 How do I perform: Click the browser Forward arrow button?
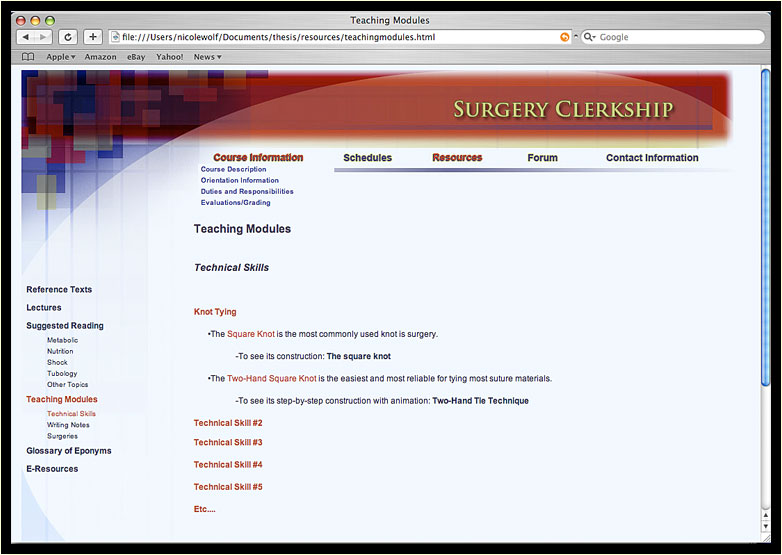[x=43, y=37]
